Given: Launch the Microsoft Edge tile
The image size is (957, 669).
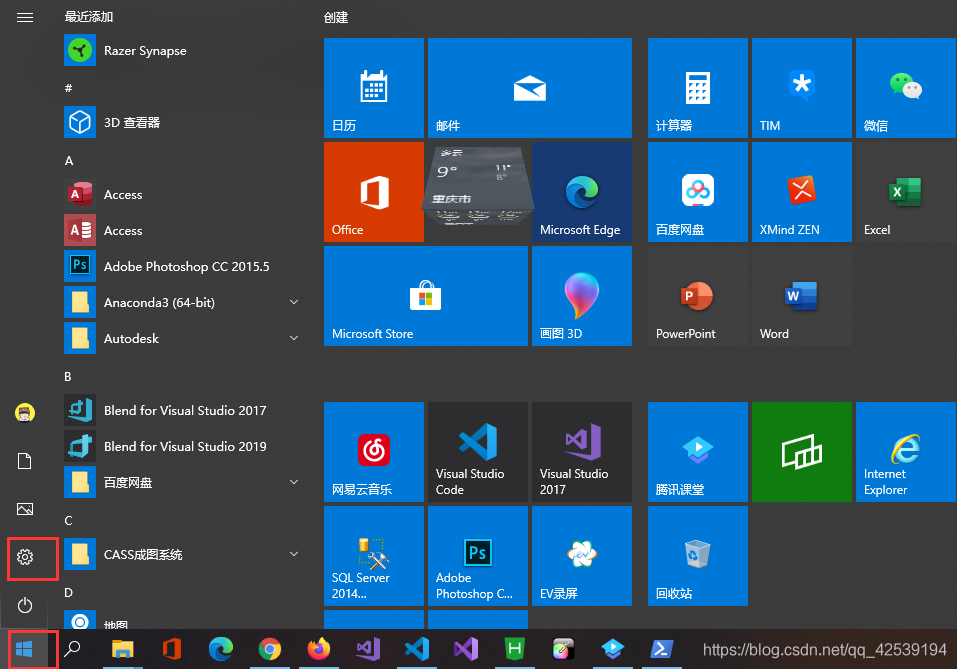Looking at the screenshot, I should (582, 192).
